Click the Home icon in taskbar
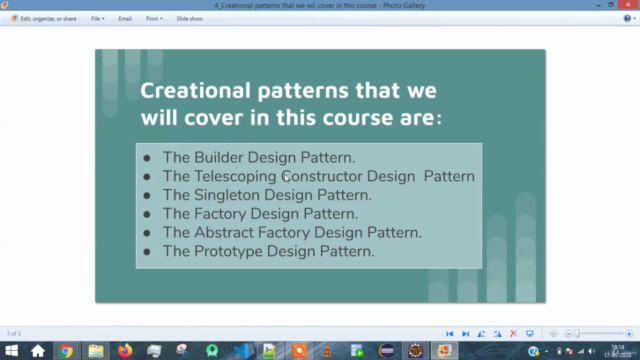 pos(38,351)
